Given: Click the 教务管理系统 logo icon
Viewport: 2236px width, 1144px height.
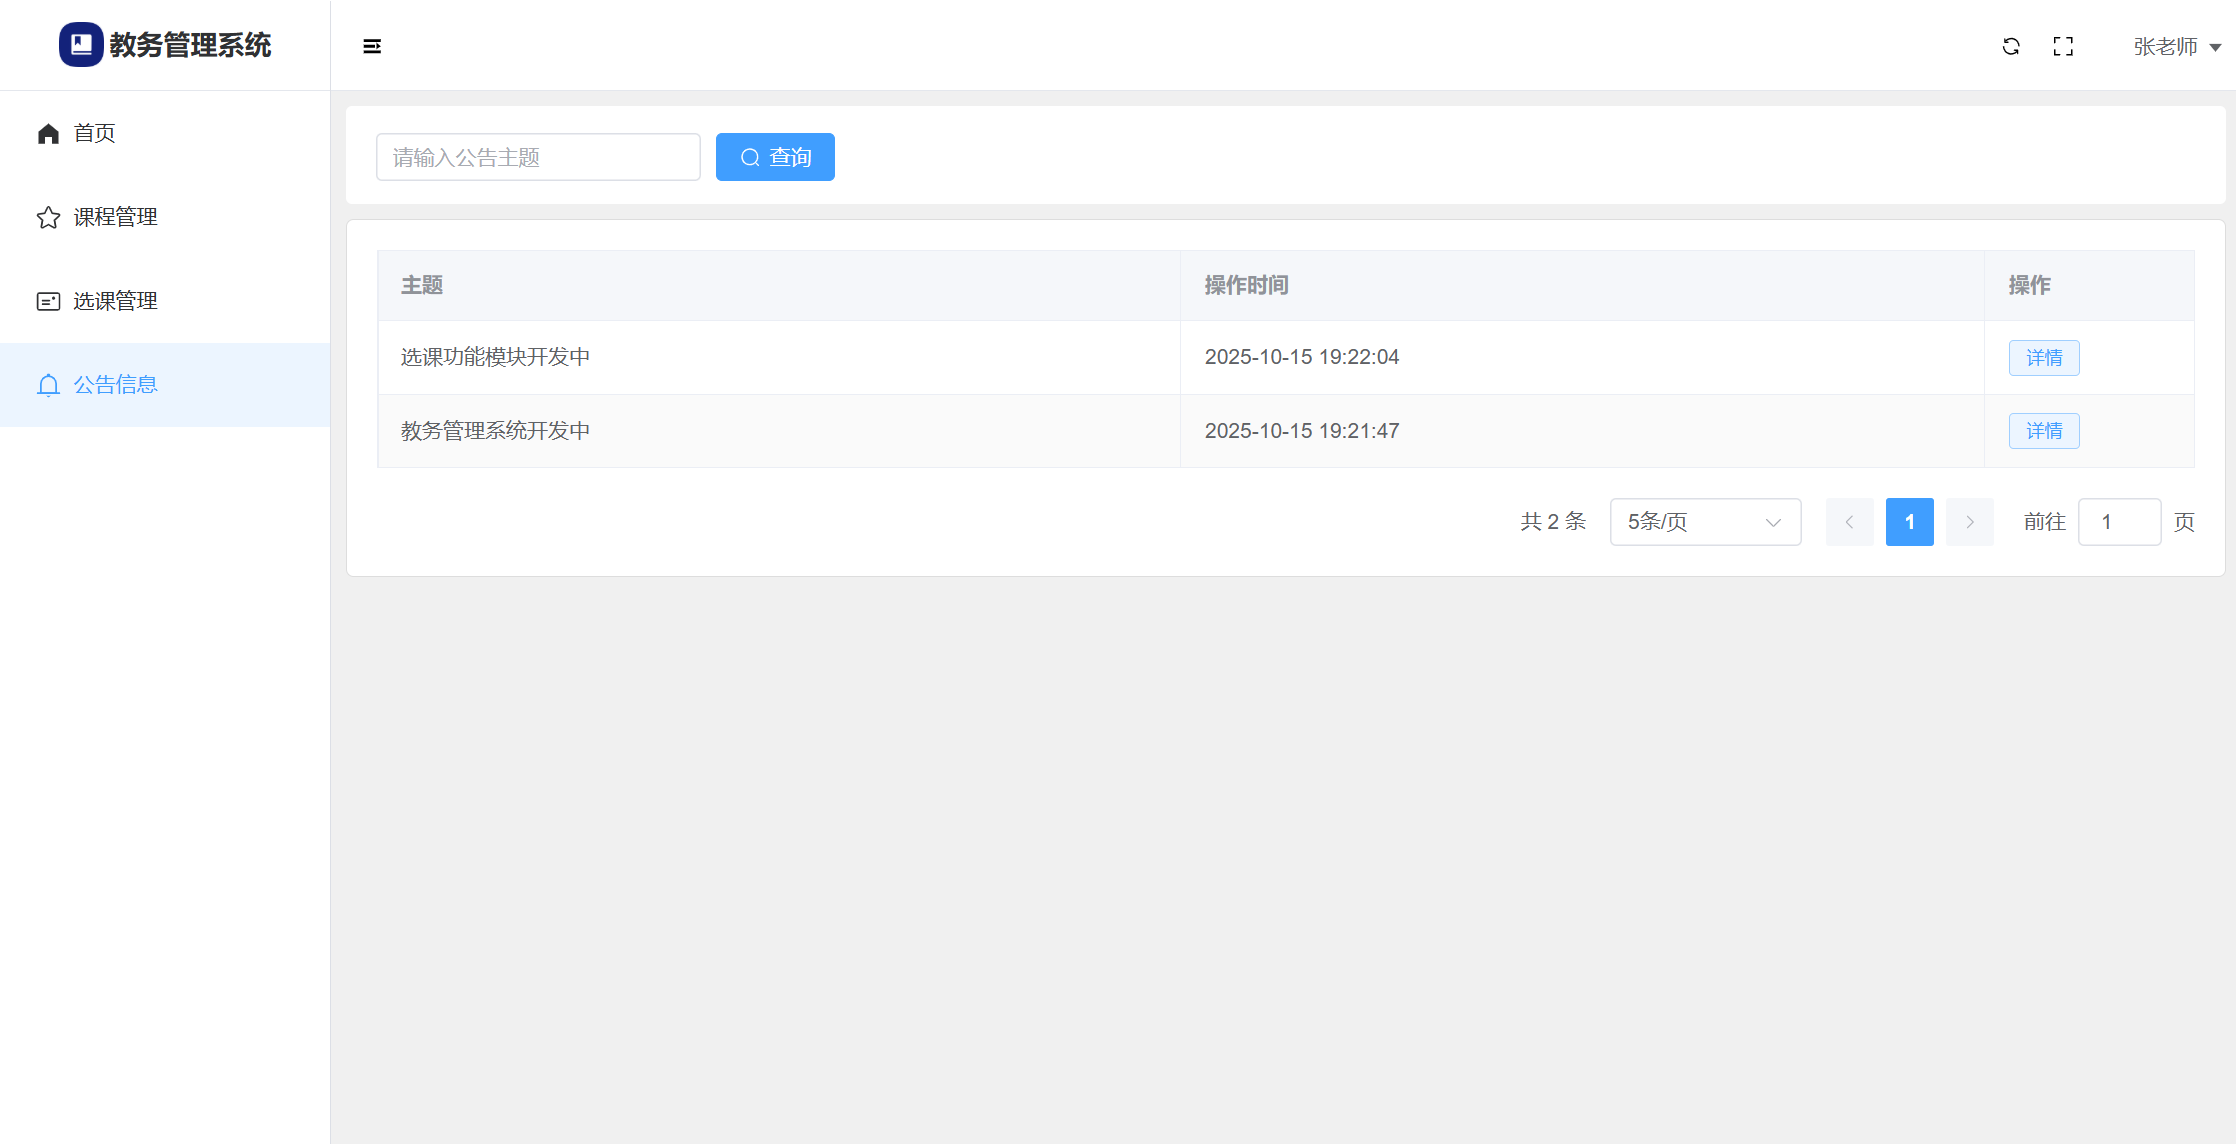Looking at the screenshot, I should [81, 45].
